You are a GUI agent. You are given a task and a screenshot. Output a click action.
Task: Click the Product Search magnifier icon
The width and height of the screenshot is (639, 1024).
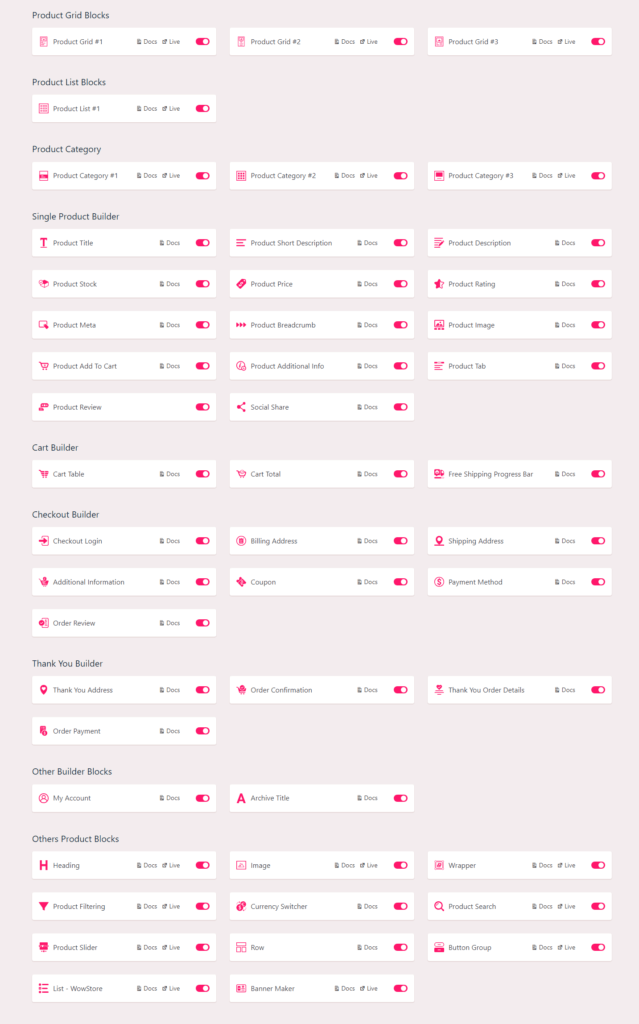[439, 907]
